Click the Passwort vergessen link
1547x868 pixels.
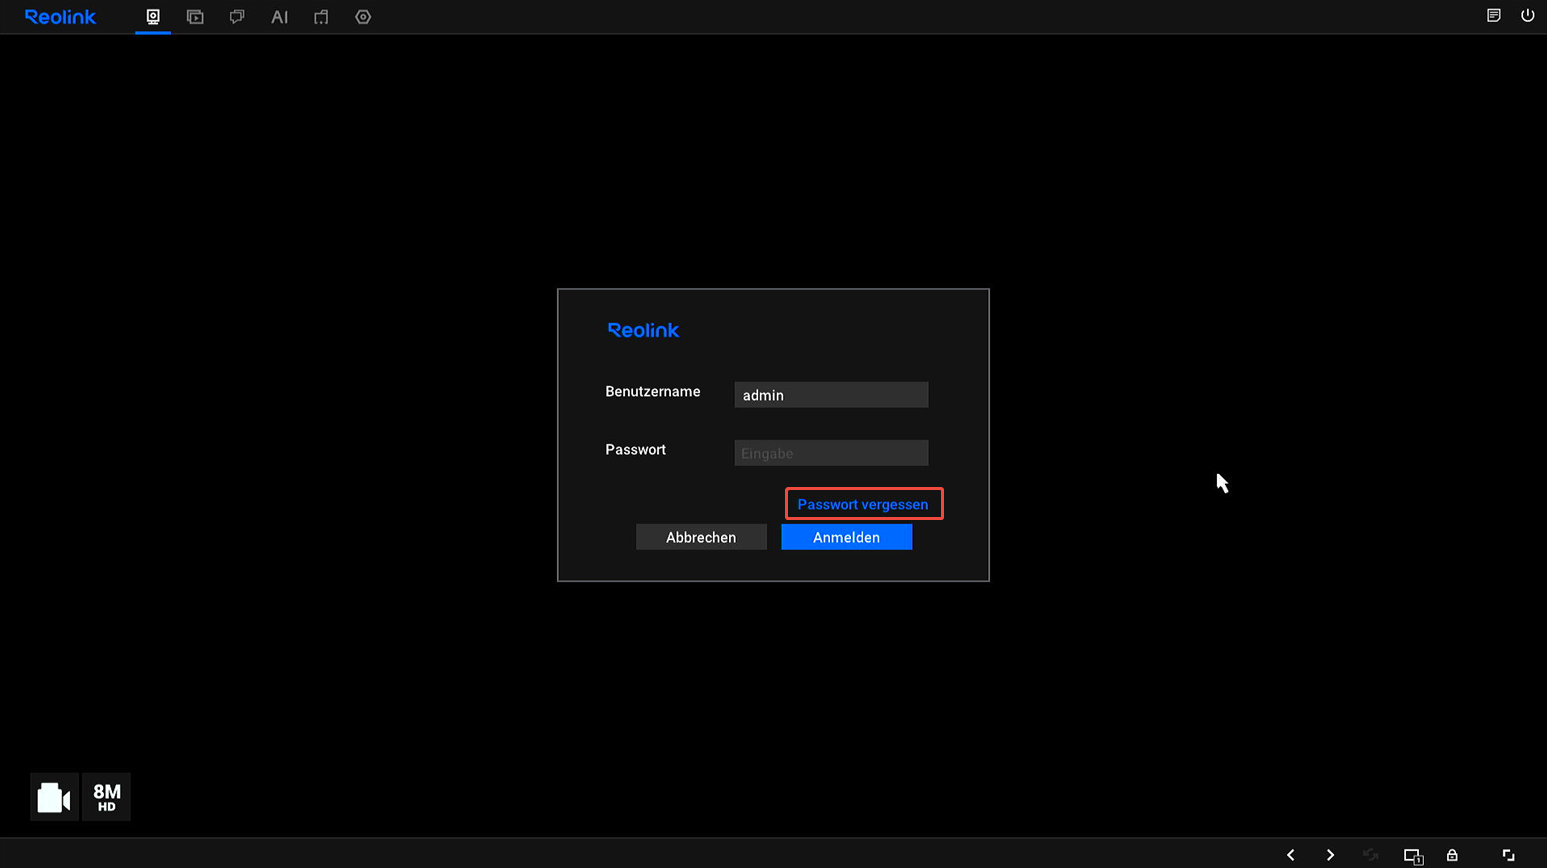point(863,504)
